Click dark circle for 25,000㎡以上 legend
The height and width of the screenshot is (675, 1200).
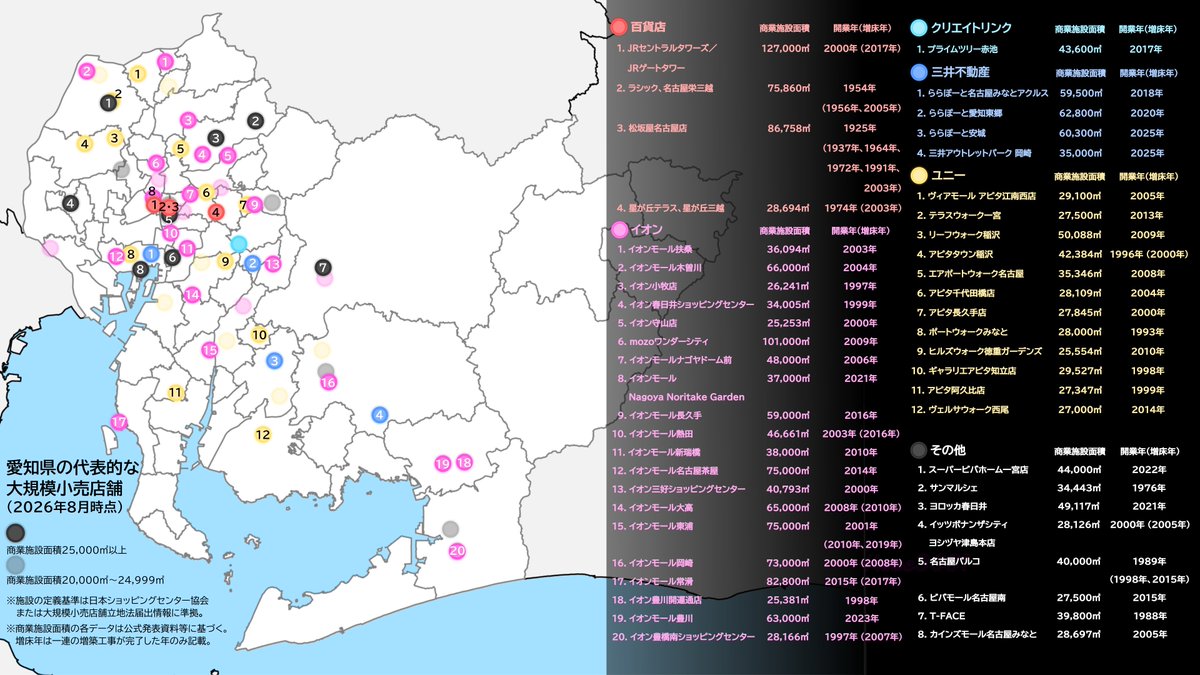click(x=17, y=534)
